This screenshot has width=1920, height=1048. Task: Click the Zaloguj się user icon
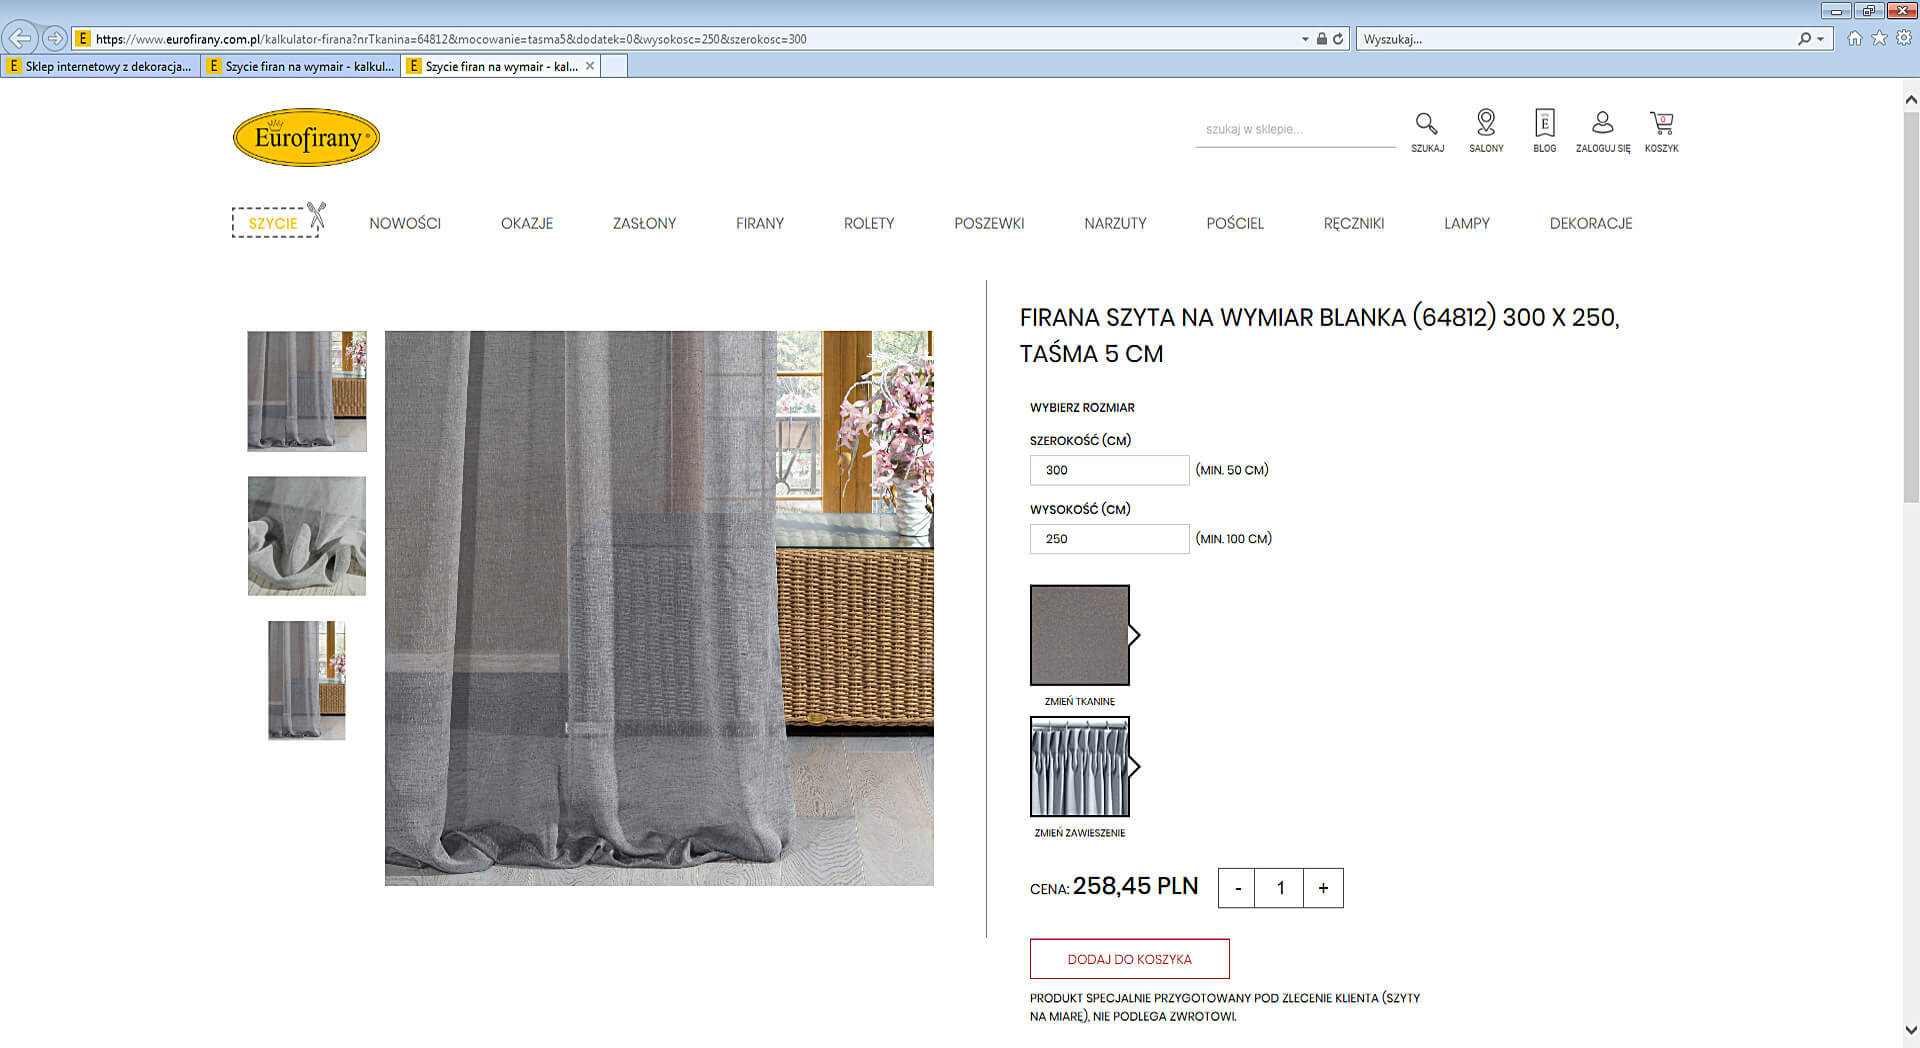[1602, 123]
